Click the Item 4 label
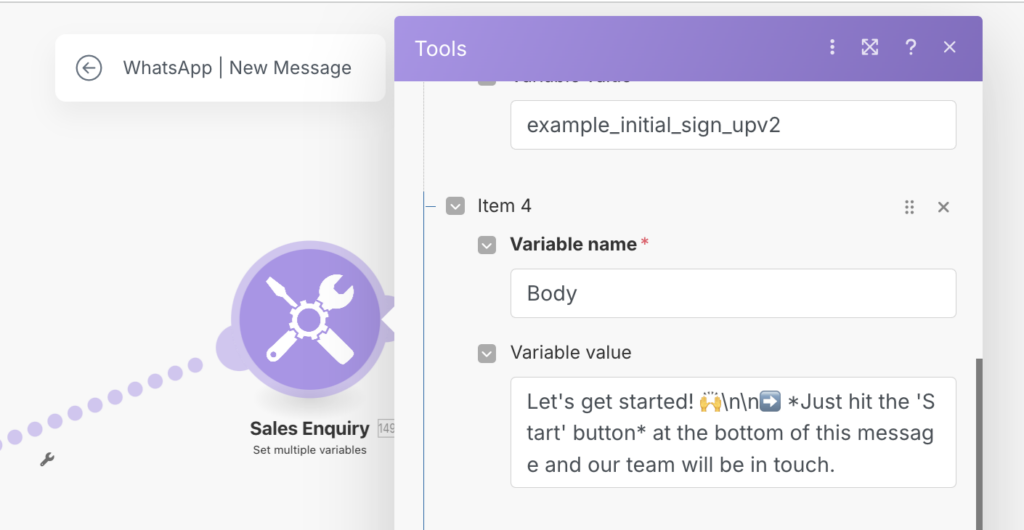This screenshot has height=530, width=1024. tap(504, 206)
